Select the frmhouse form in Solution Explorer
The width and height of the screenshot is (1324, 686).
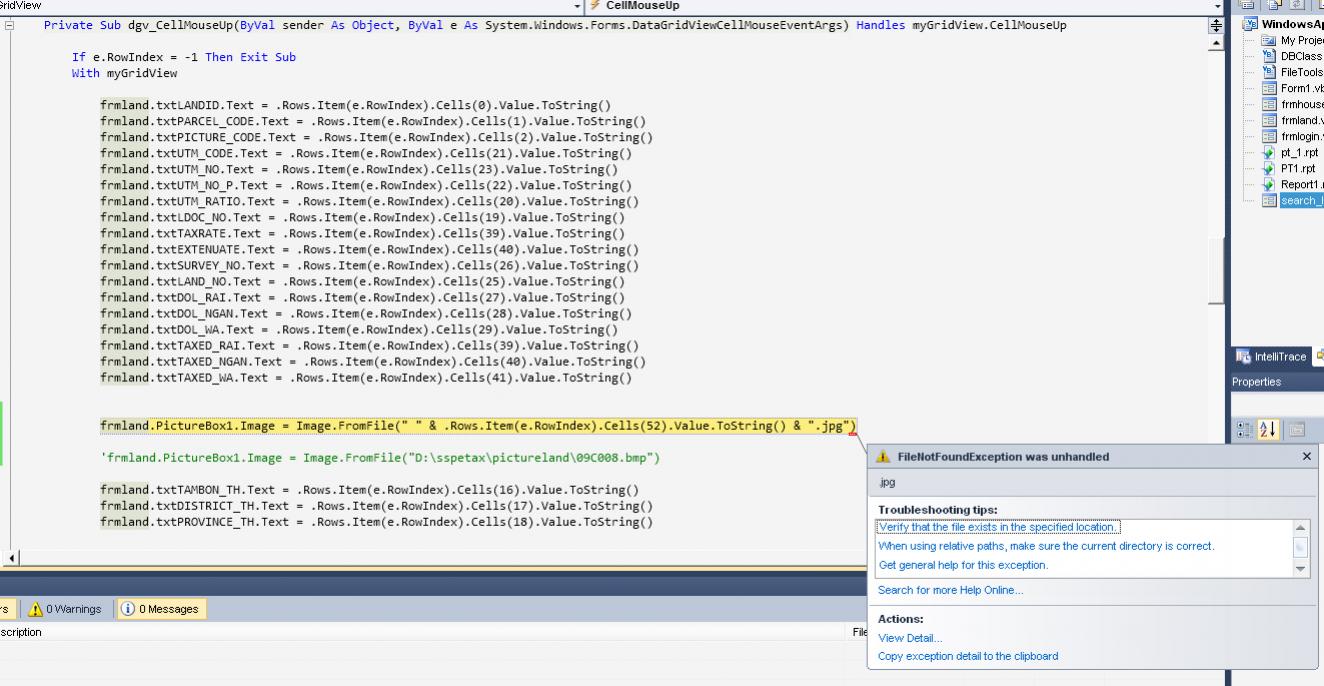(1292, 104)
